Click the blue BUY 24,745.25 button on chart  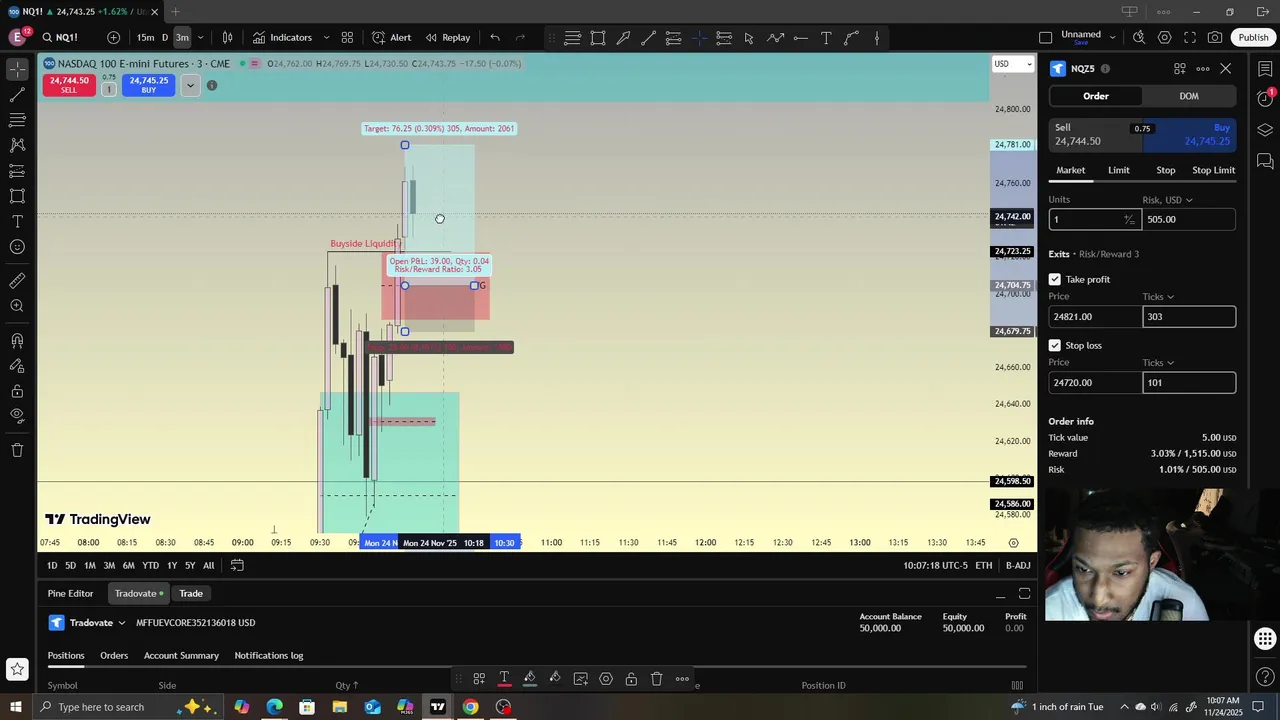click(148, 85)
